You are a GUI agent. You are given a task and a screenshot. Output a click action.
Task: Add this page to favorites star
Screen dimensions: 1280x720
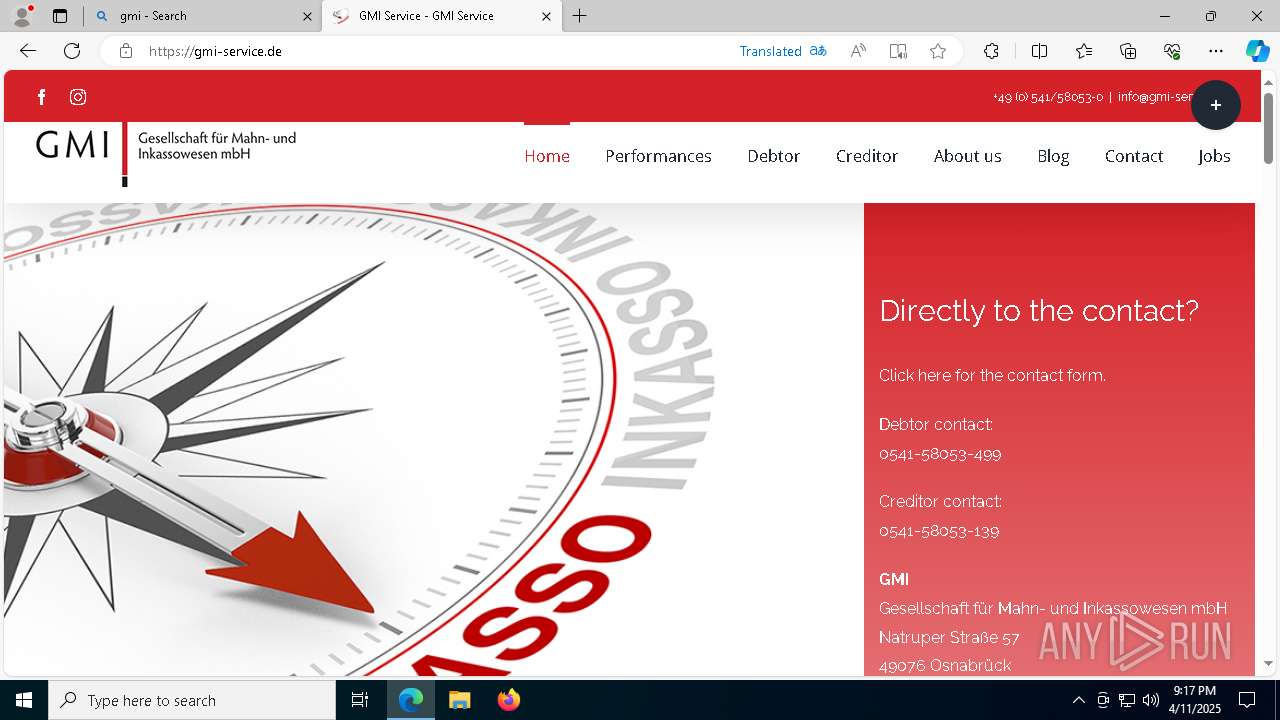coord(937,51)
